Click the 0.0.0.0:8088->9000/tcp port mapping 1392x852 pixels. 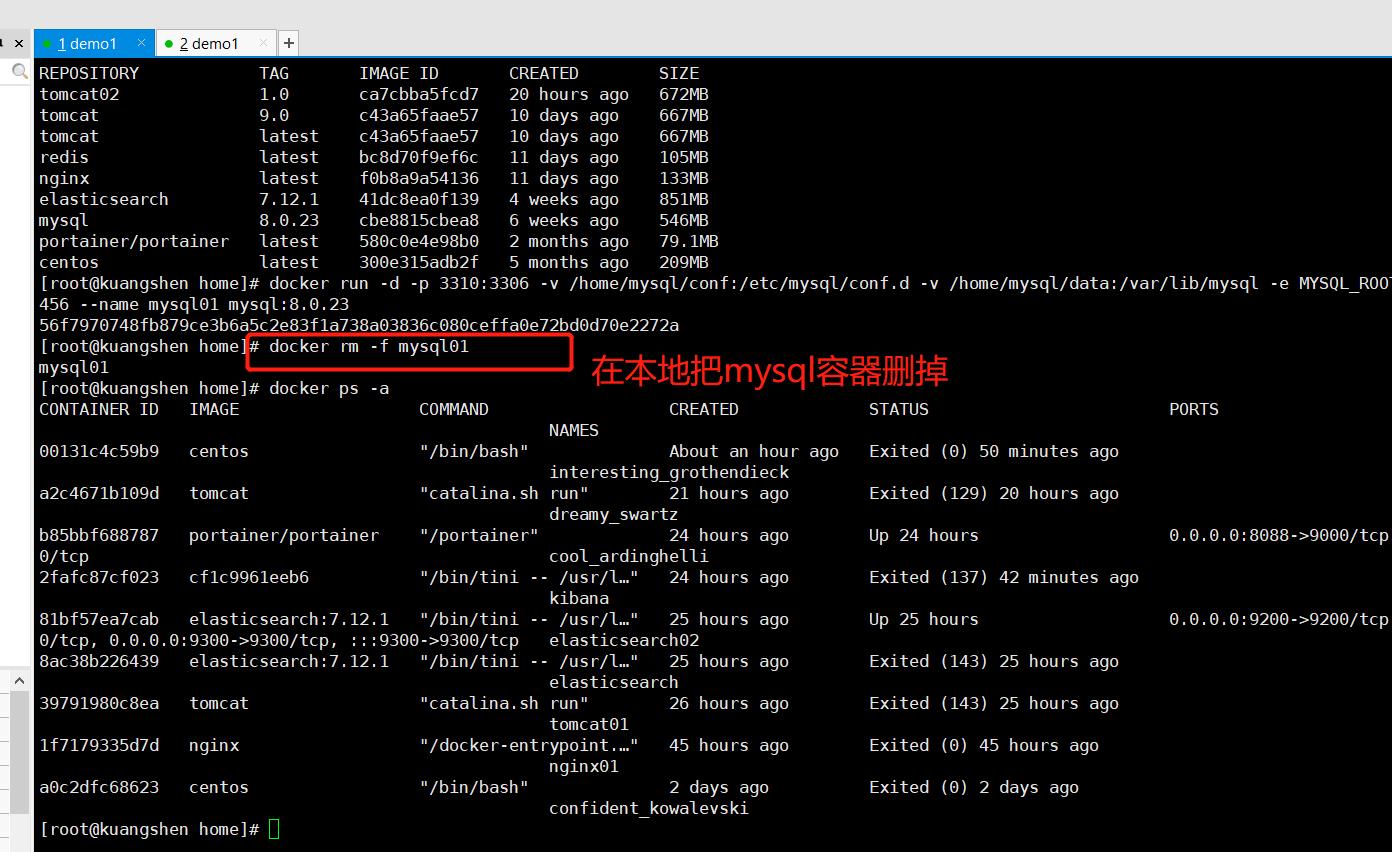(x=1279, y=535)
